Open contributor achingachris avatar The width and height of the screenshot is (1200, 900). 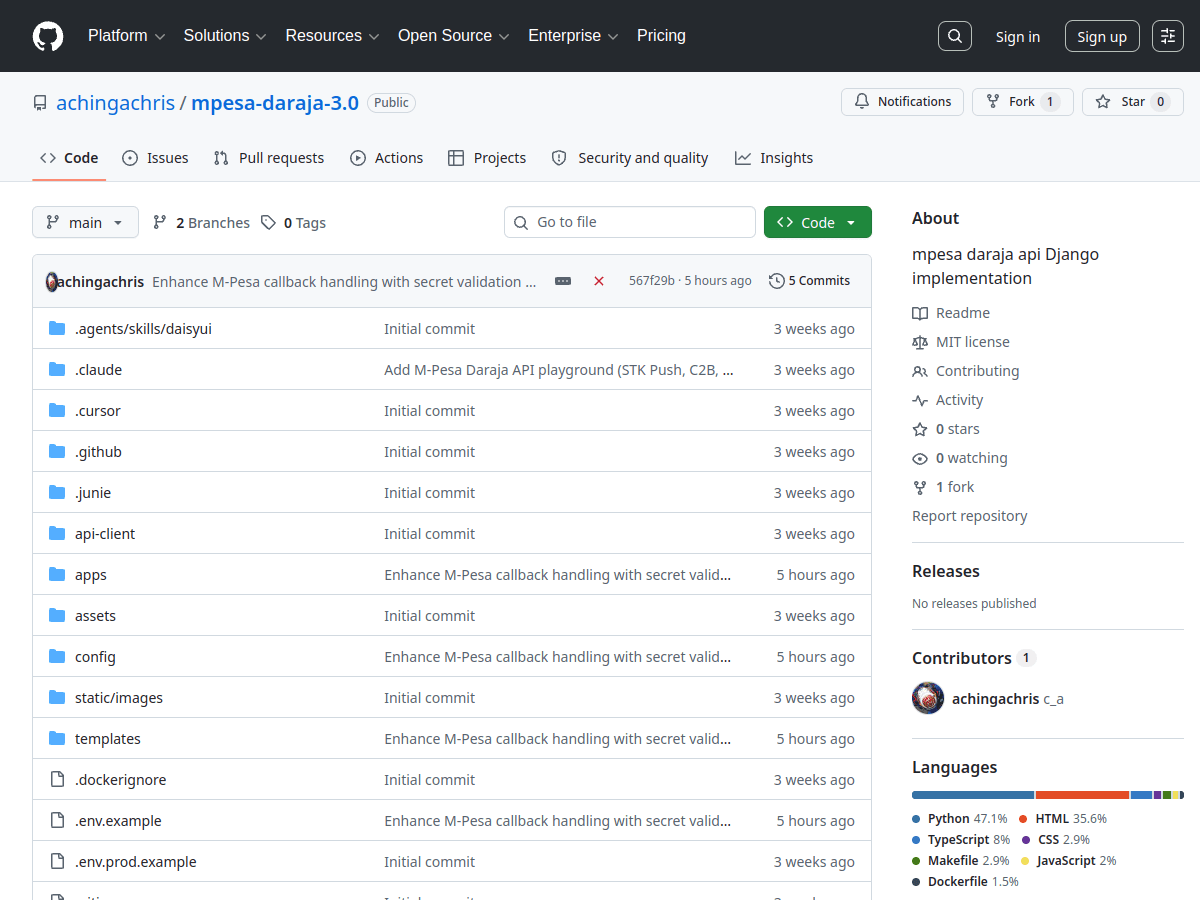coord(928,698)
